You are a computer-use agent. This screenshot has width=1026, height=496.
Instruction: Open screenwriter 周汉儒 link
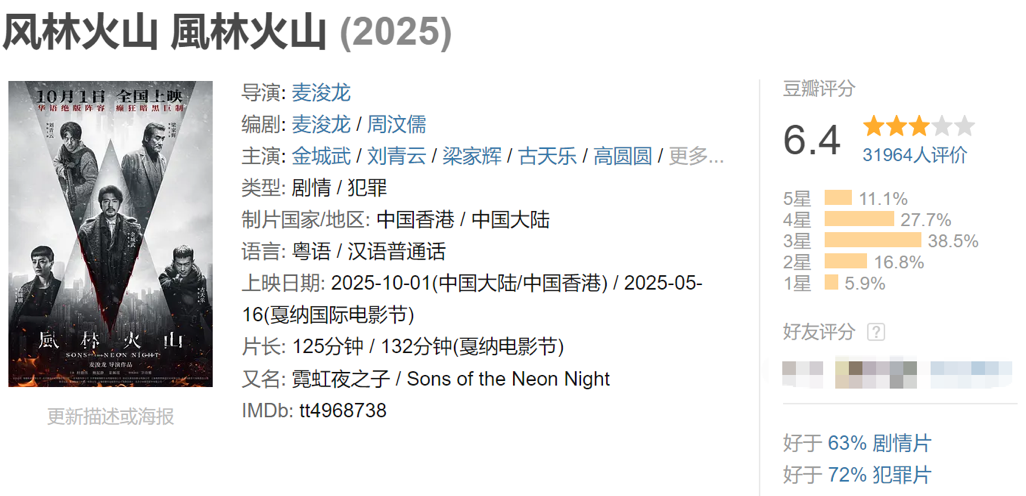397,124
